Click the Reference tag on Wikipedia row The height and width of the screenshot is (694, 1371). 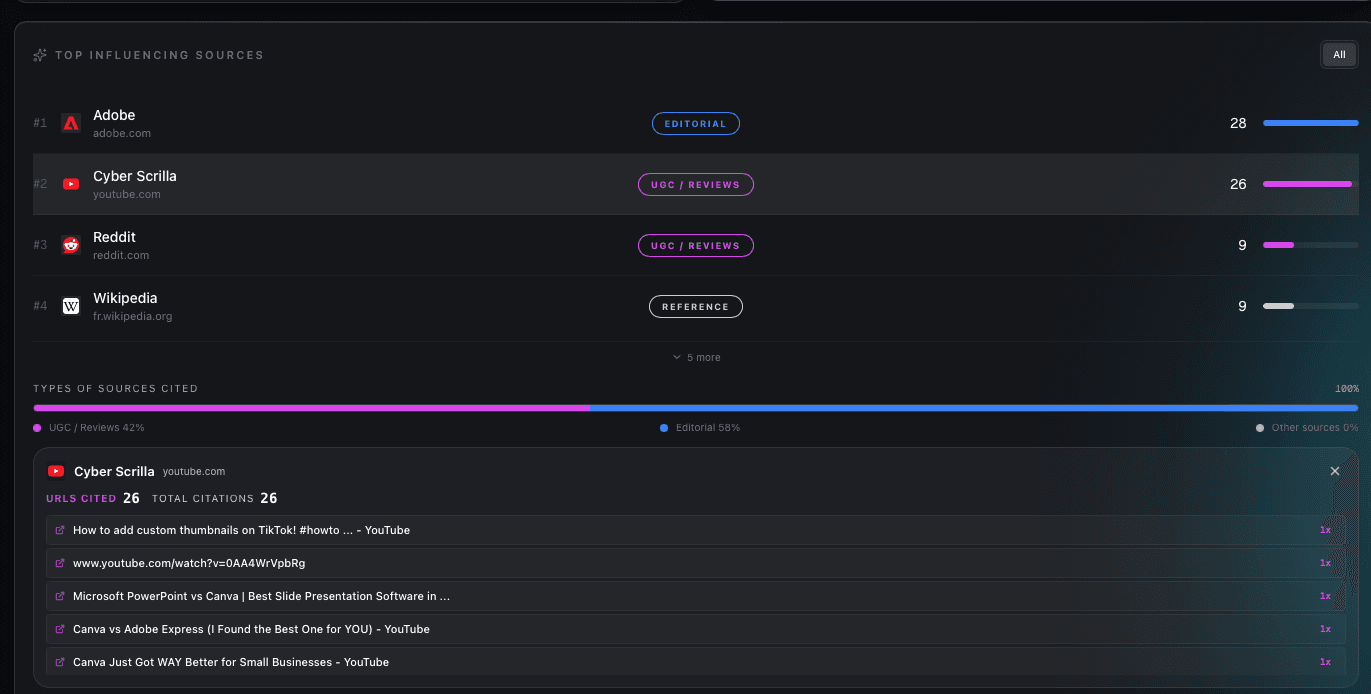695,307
